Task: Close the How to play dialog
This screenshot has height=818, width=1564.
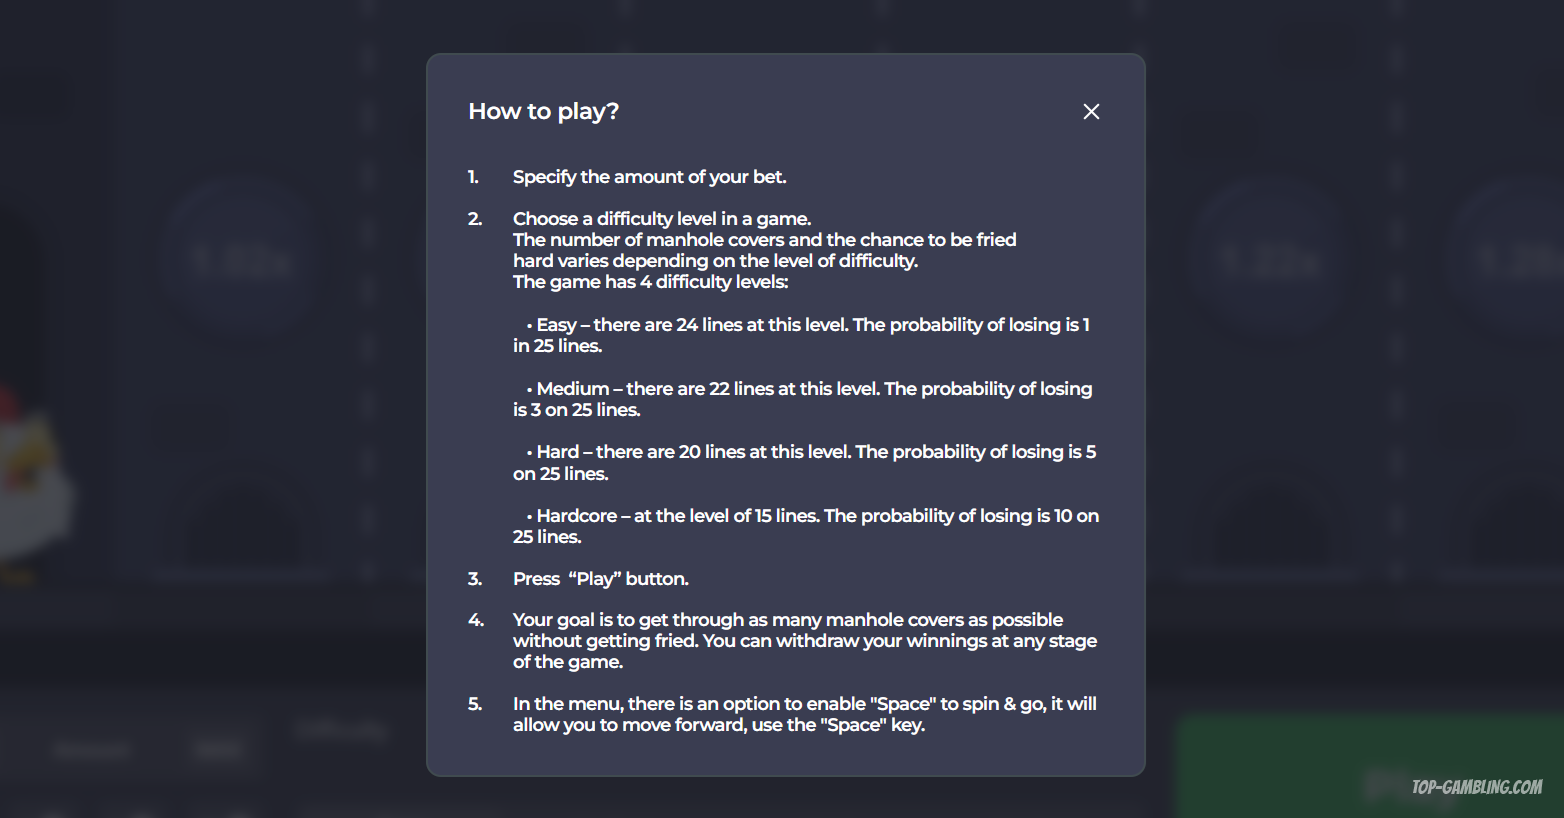Action: pos(1091,112)
